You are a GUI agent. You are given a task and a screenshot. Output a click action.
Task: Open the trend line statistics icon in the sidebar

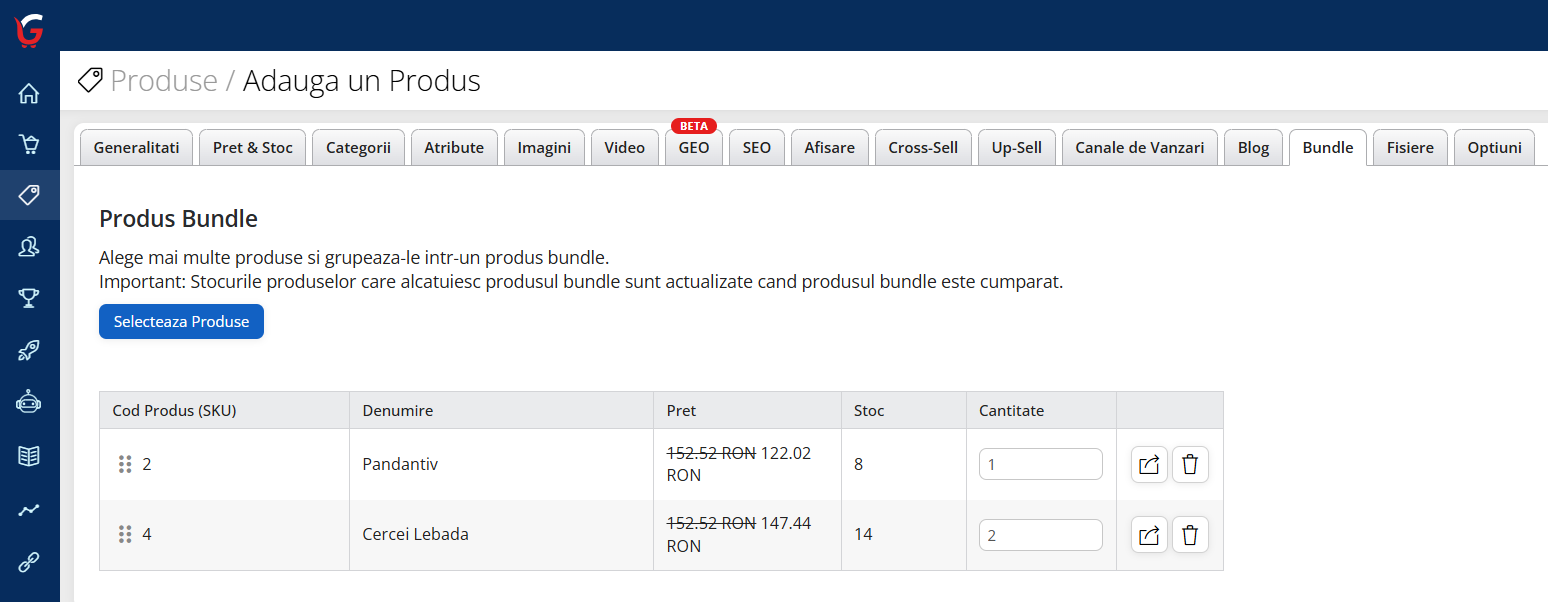tap(29, 510)
